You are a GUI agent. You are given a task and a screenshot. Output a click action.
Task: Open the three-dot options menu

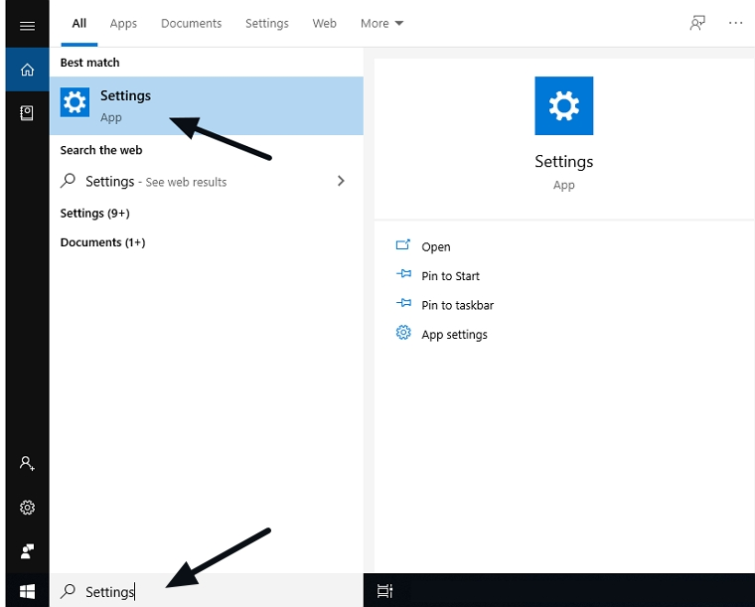[737, 24]
